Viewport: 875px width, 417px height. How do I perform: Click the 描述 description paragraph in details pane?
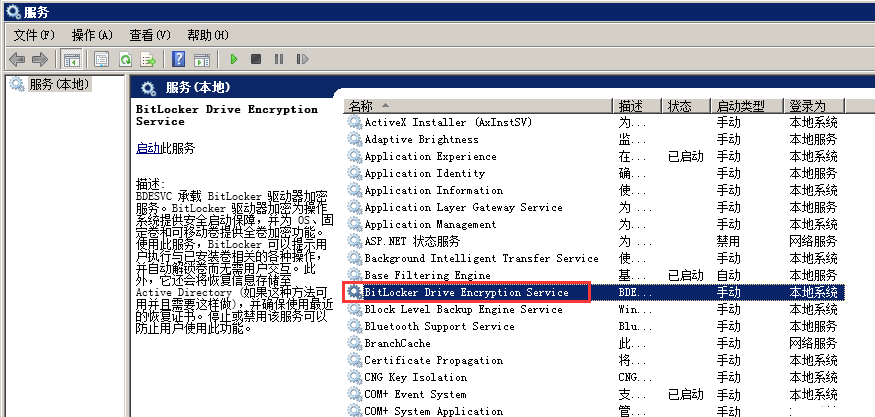[x=235, y=261]
